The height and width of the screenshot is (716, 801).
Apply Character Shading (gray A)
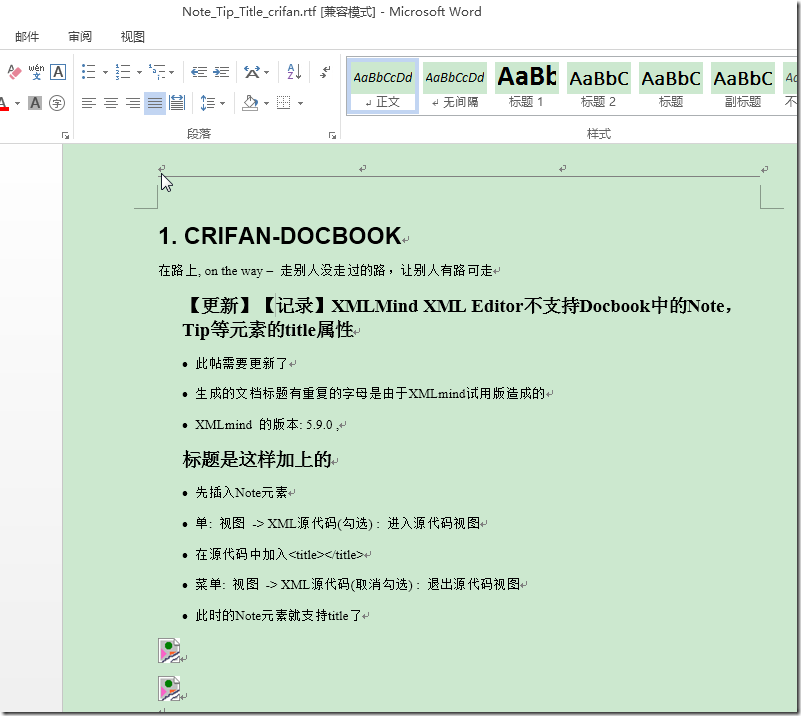(x=35, y=103)
